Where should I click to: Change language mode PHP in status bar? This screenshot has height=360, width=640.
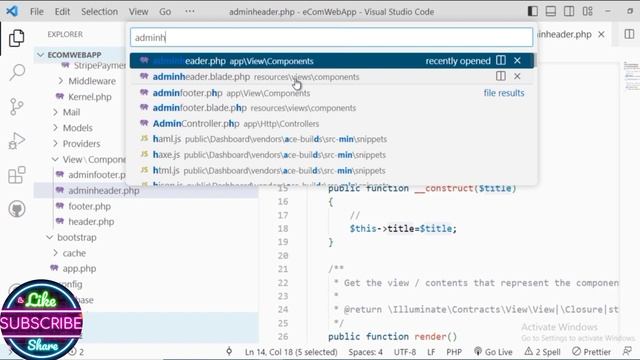(454, 352)
